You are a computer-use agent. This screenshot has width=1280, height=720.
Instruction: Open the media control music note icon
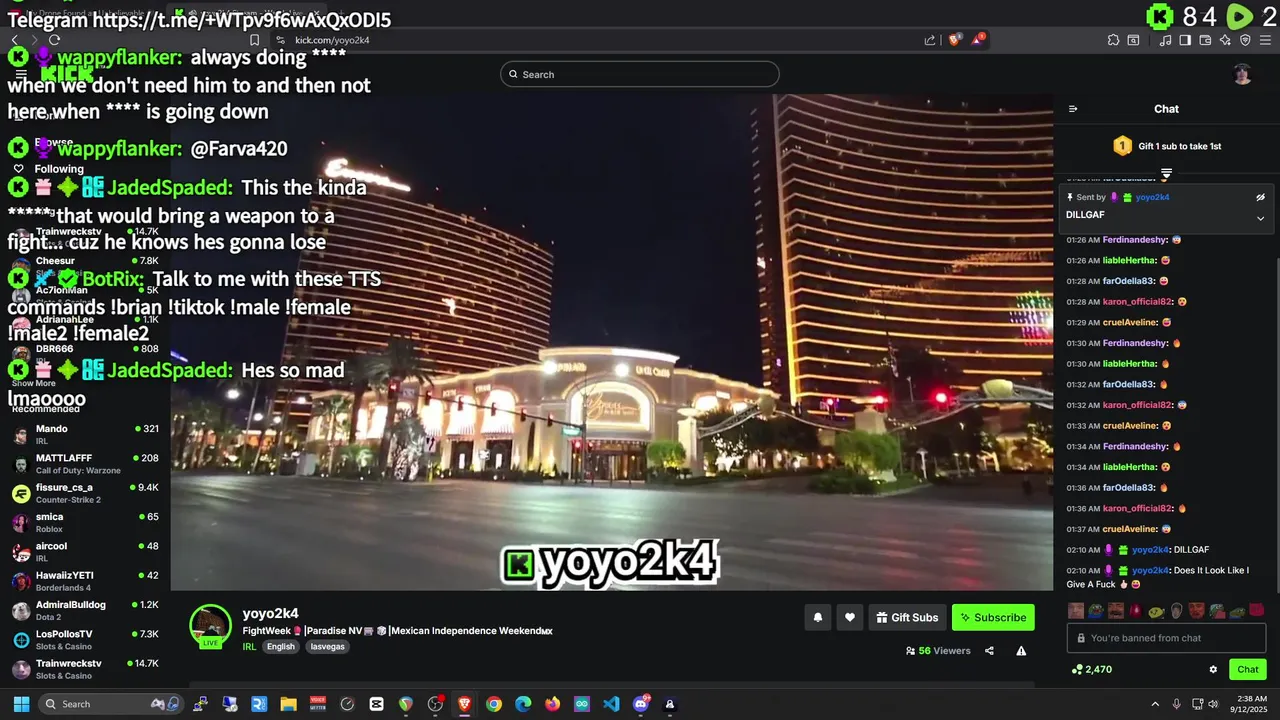pos(1165,40)
